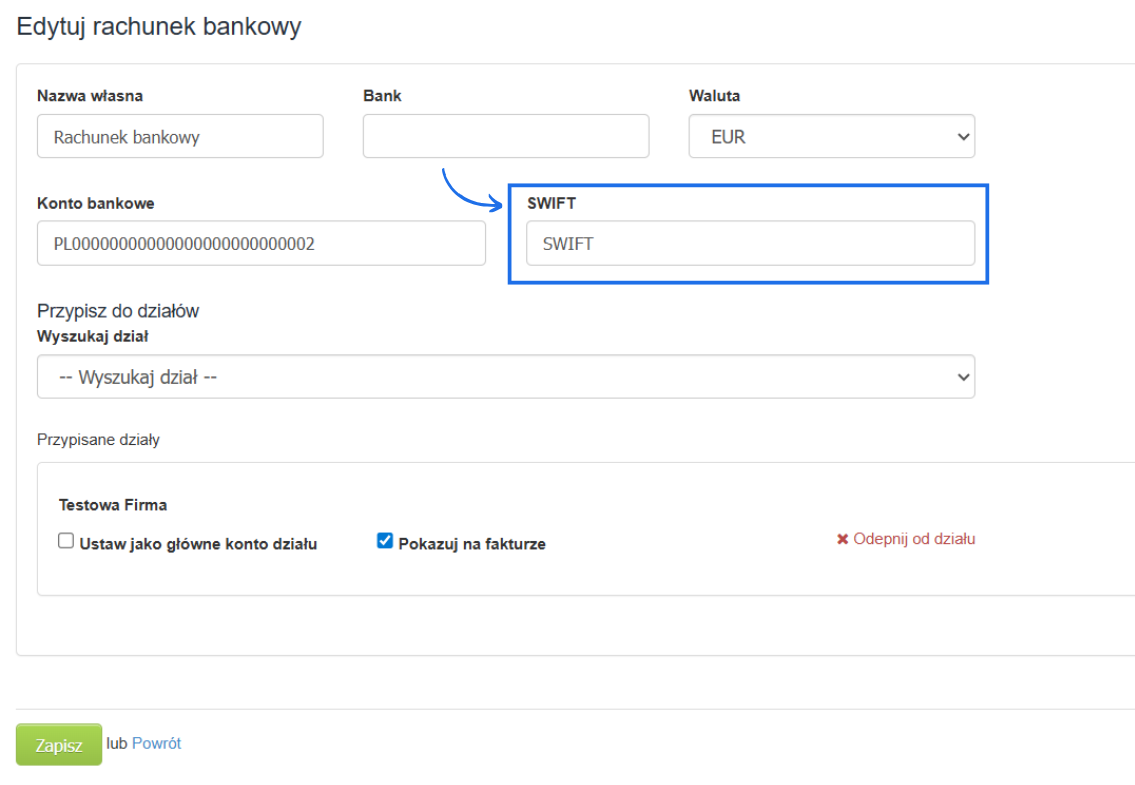Enable Ustaw jako główne konto działu checkbox
The height and width of the screenshot is (785, 1135).
(66, 541)
